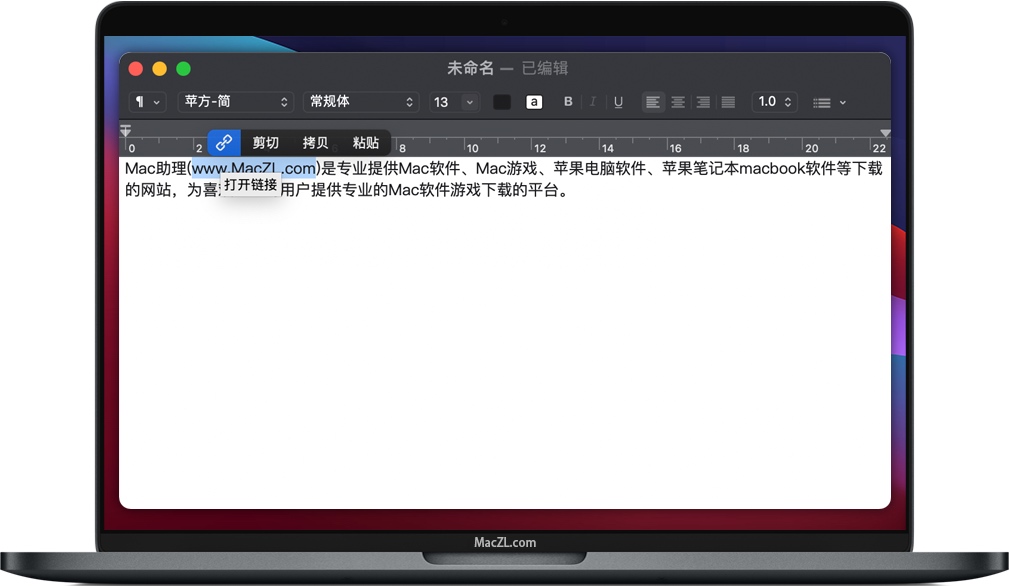Open the 常规体 font style dropdown
Viewport: 1009px width, 586px height.
coord(360,101)
